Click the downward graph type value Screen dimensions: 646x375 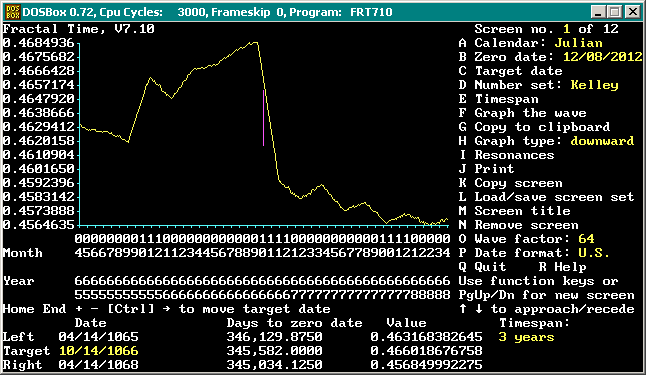602,141
